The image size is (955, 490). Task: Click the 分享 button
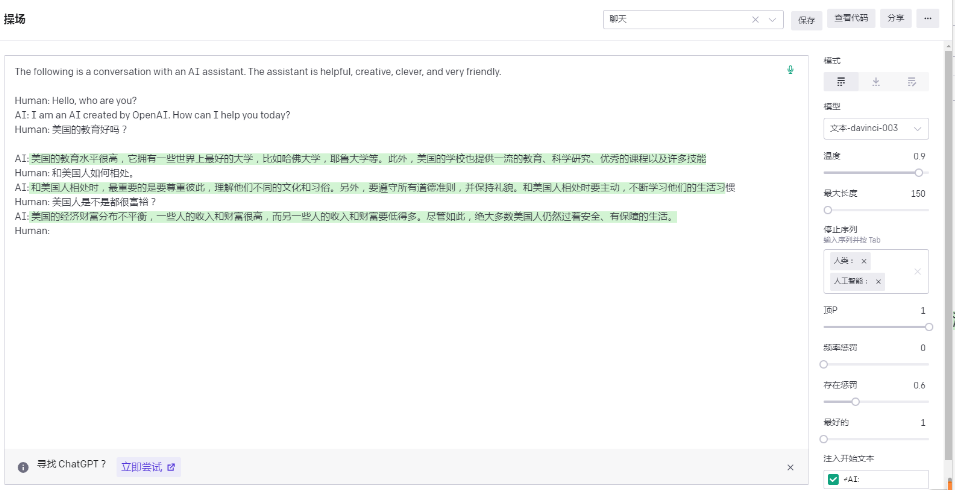coord(895,19)
